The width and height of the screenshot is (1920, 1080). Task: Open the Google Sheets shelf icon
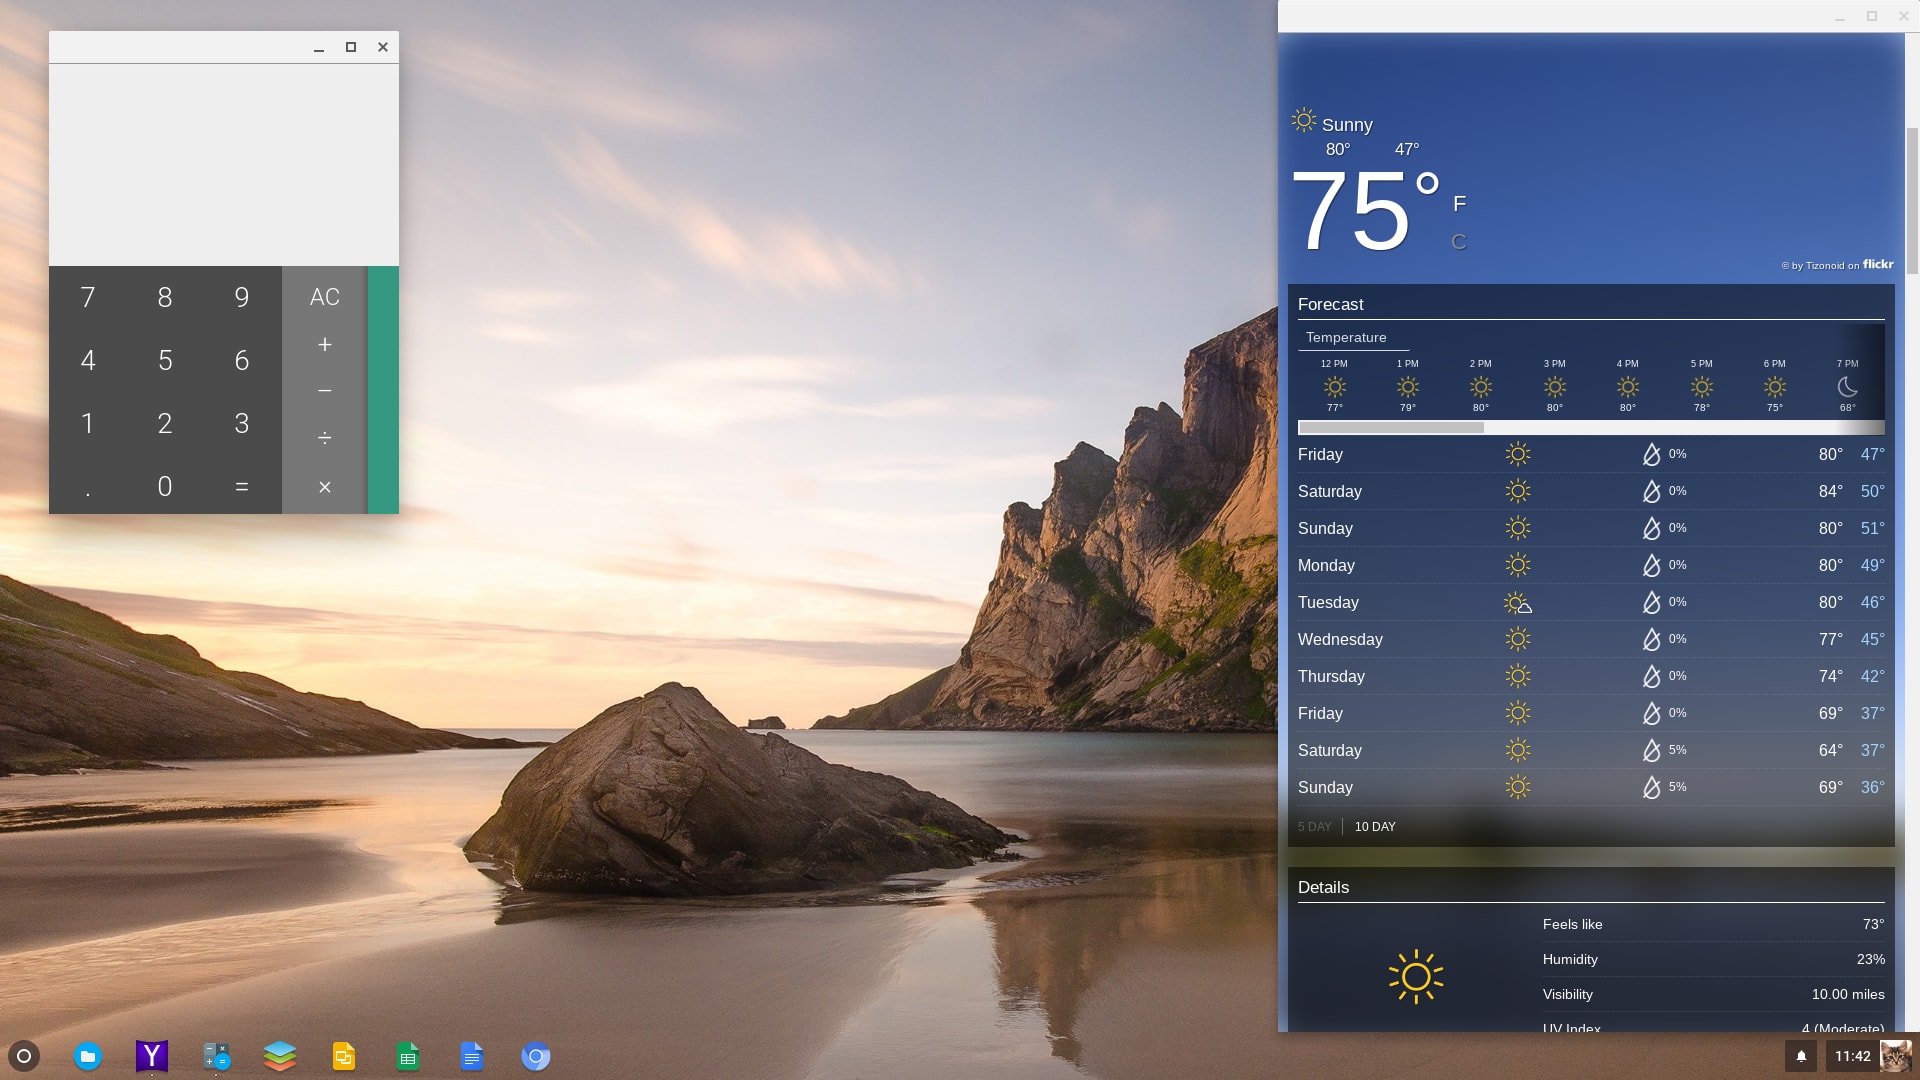pyautogui.click(x=408, y=1056)
